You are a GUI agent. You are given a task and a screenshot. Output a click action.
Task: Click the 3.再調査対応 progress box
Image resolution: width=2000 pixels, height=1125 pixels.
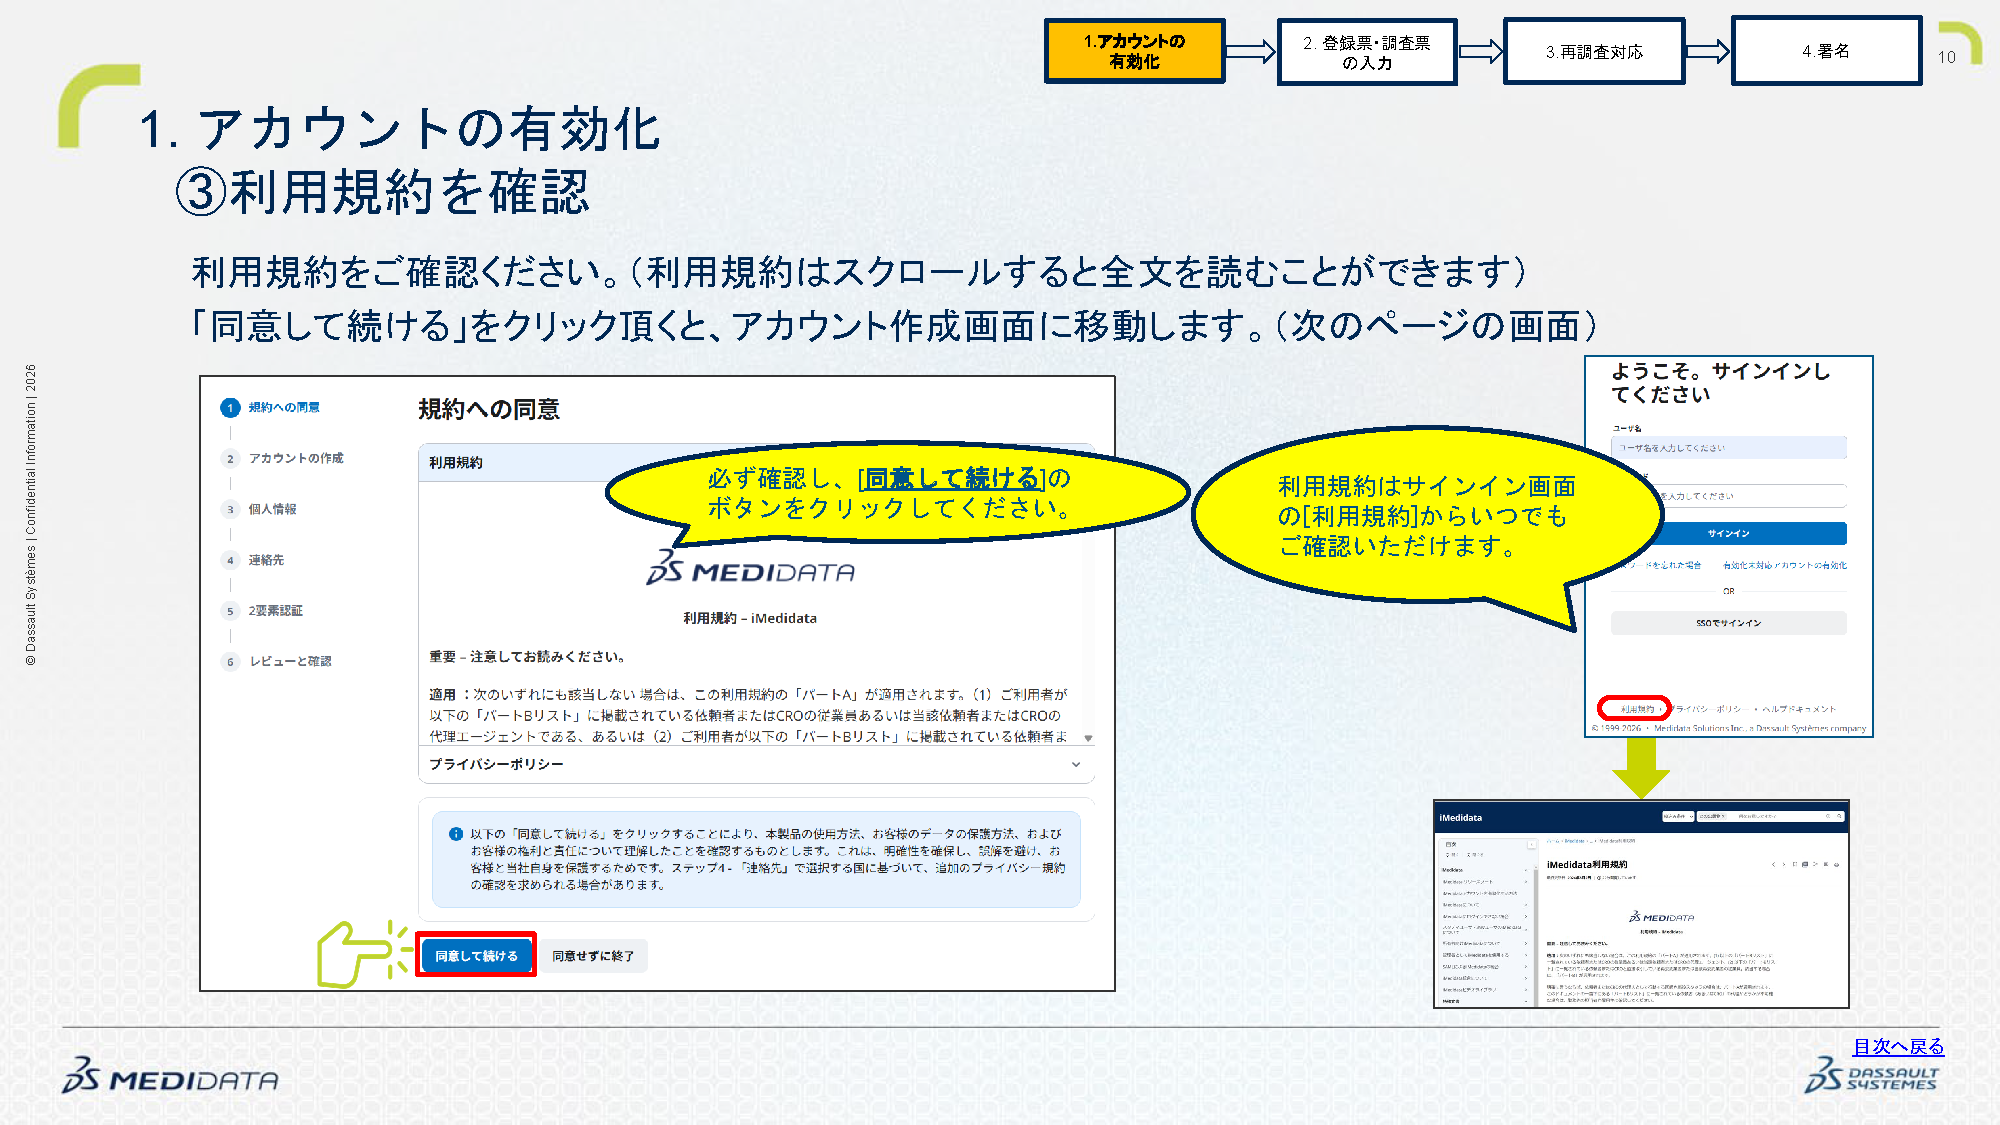(x=1594, y=52)
